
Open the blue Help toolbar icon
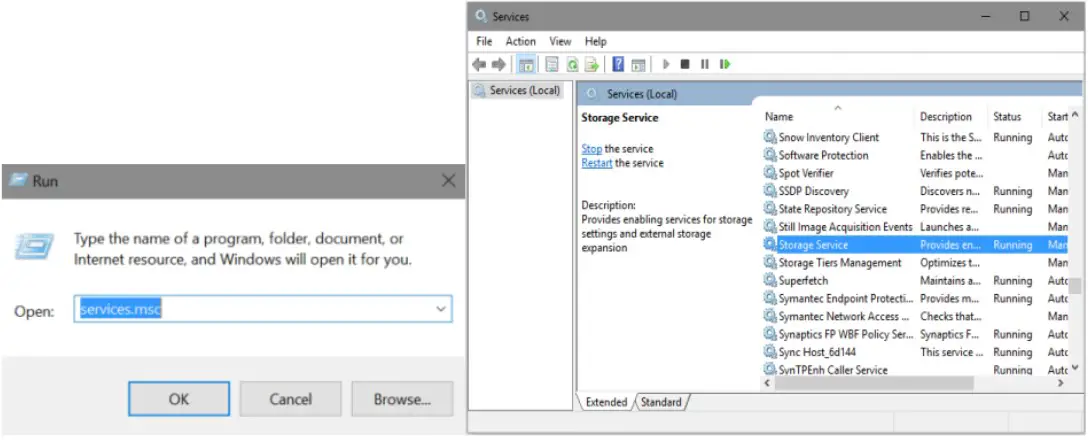(x=618, y=65)
